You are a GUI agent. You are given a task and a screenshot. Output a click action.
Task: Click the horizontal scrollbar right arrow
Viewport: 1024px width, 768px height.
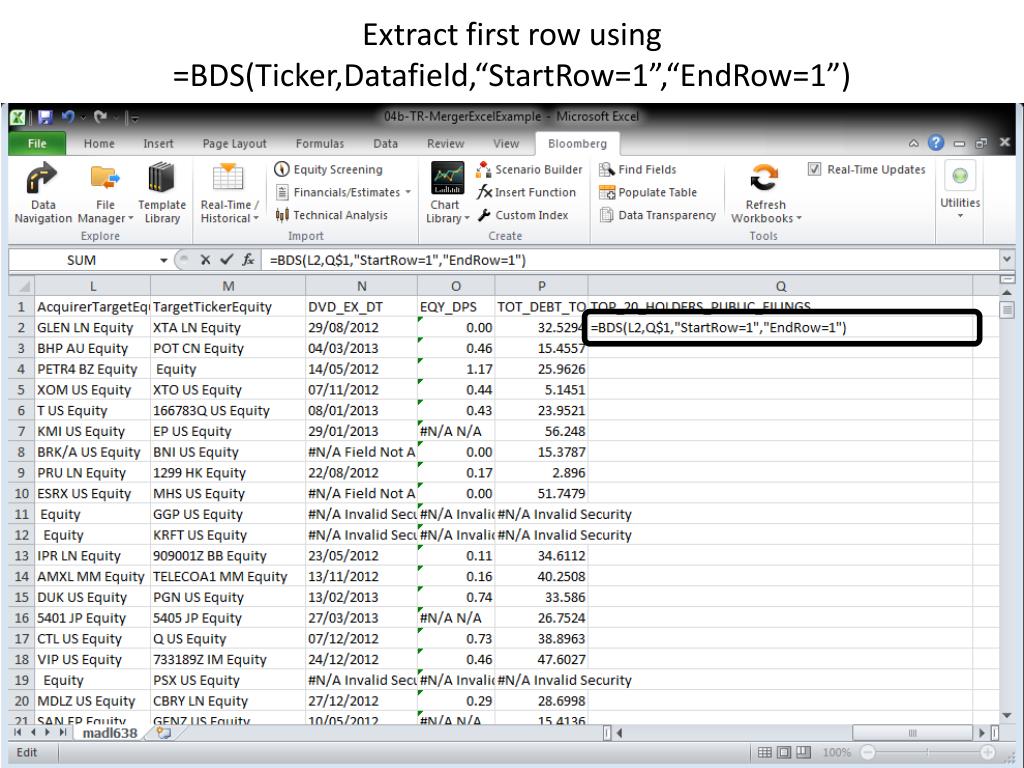(x=982, y=733)
